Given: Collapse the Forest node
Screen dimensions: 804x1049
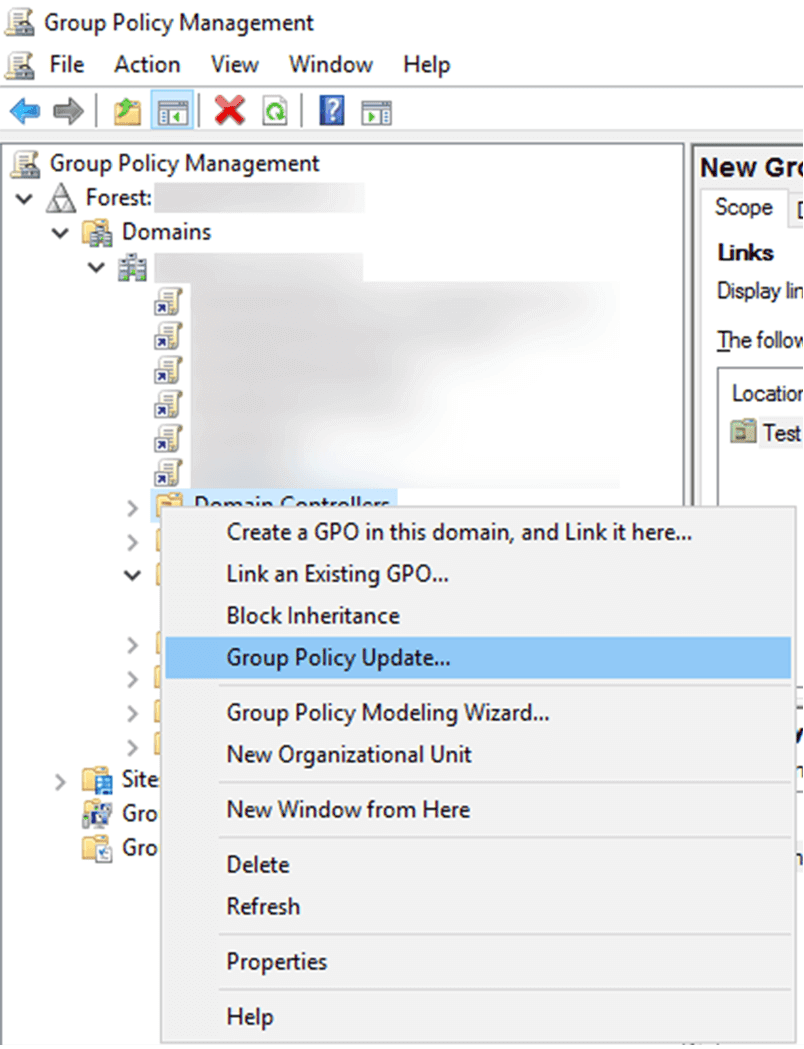Looking at the screenshot, I should 22,198.
